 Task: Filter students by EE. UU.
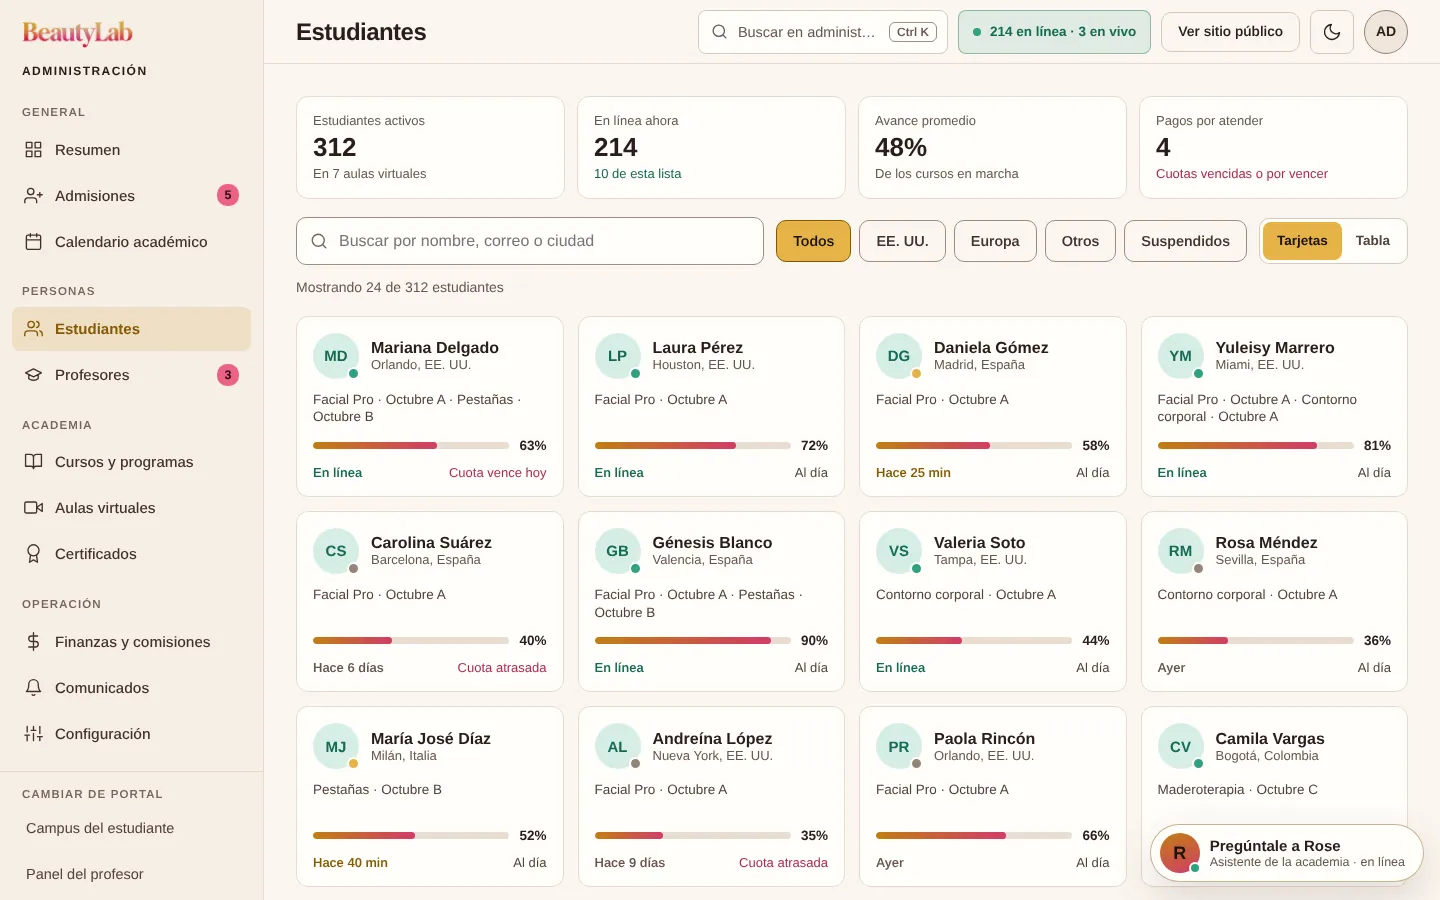902,241
